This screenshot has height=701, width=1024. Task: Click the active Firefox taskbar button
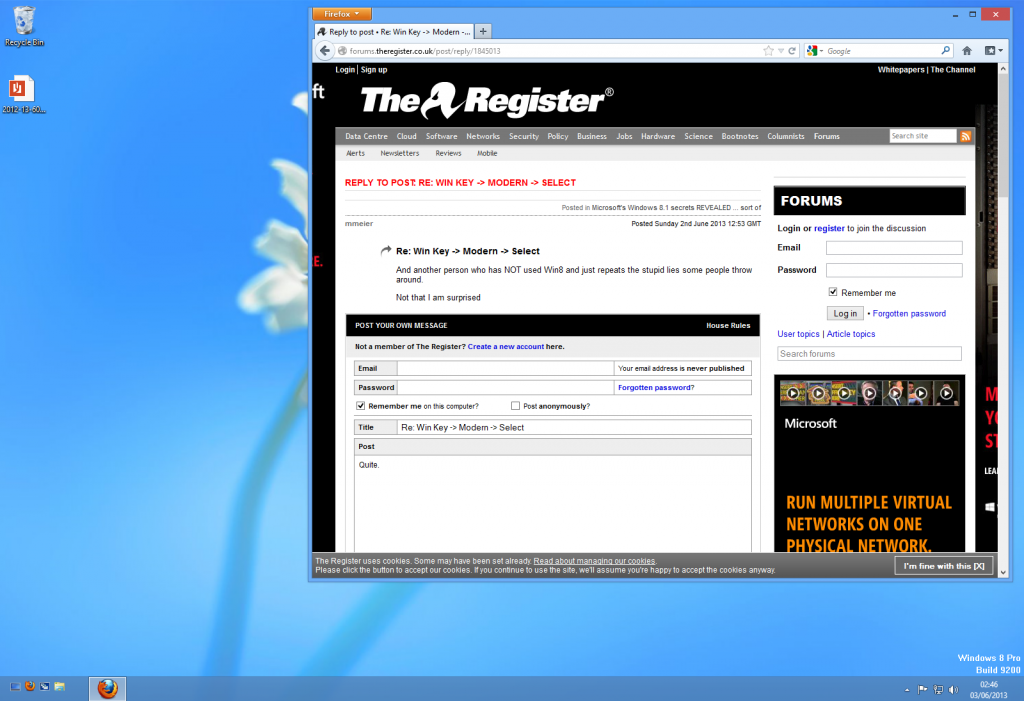point(108,689)
